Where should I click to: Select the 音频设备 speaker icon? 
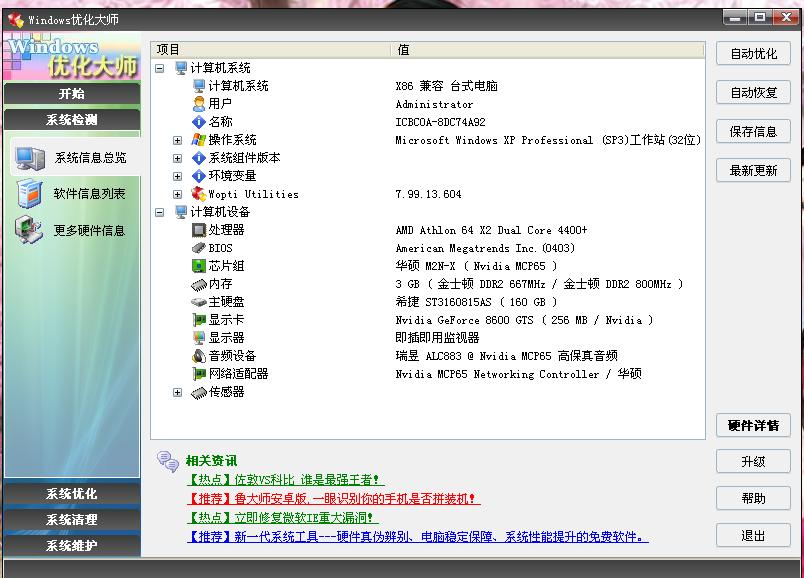[199, 356]
